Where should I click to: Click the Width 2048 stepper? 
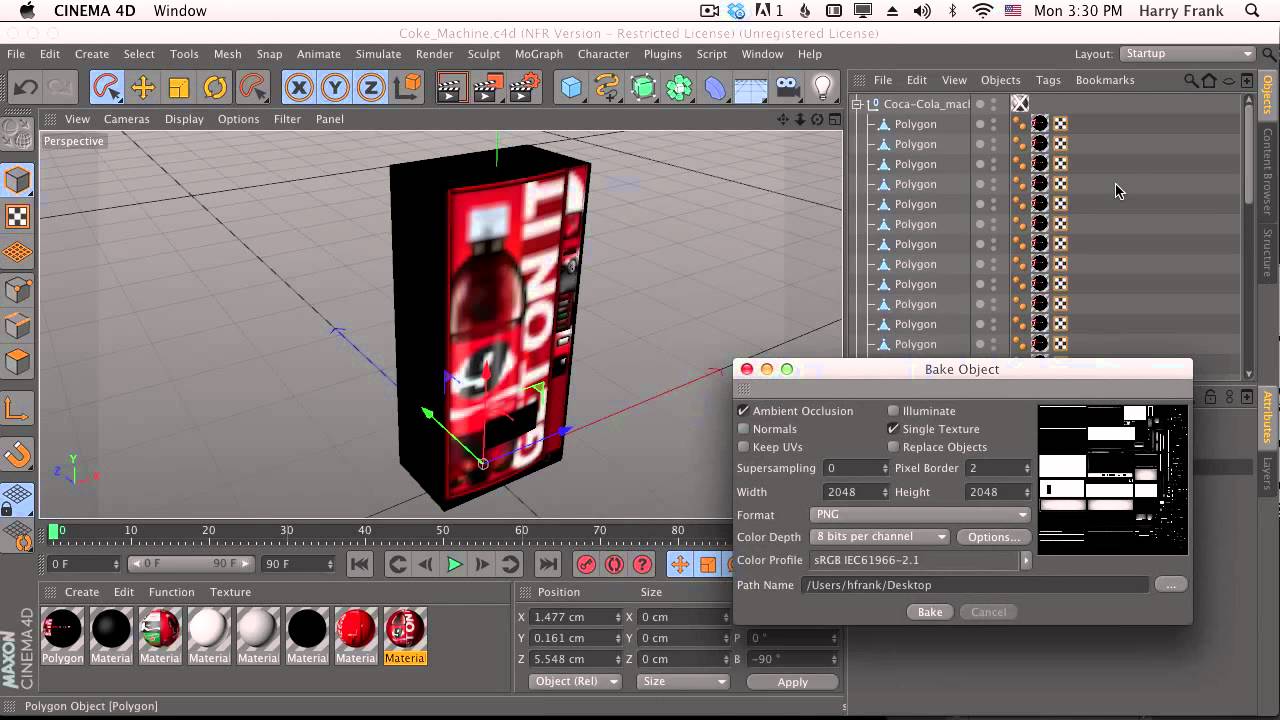click(884, 492)
